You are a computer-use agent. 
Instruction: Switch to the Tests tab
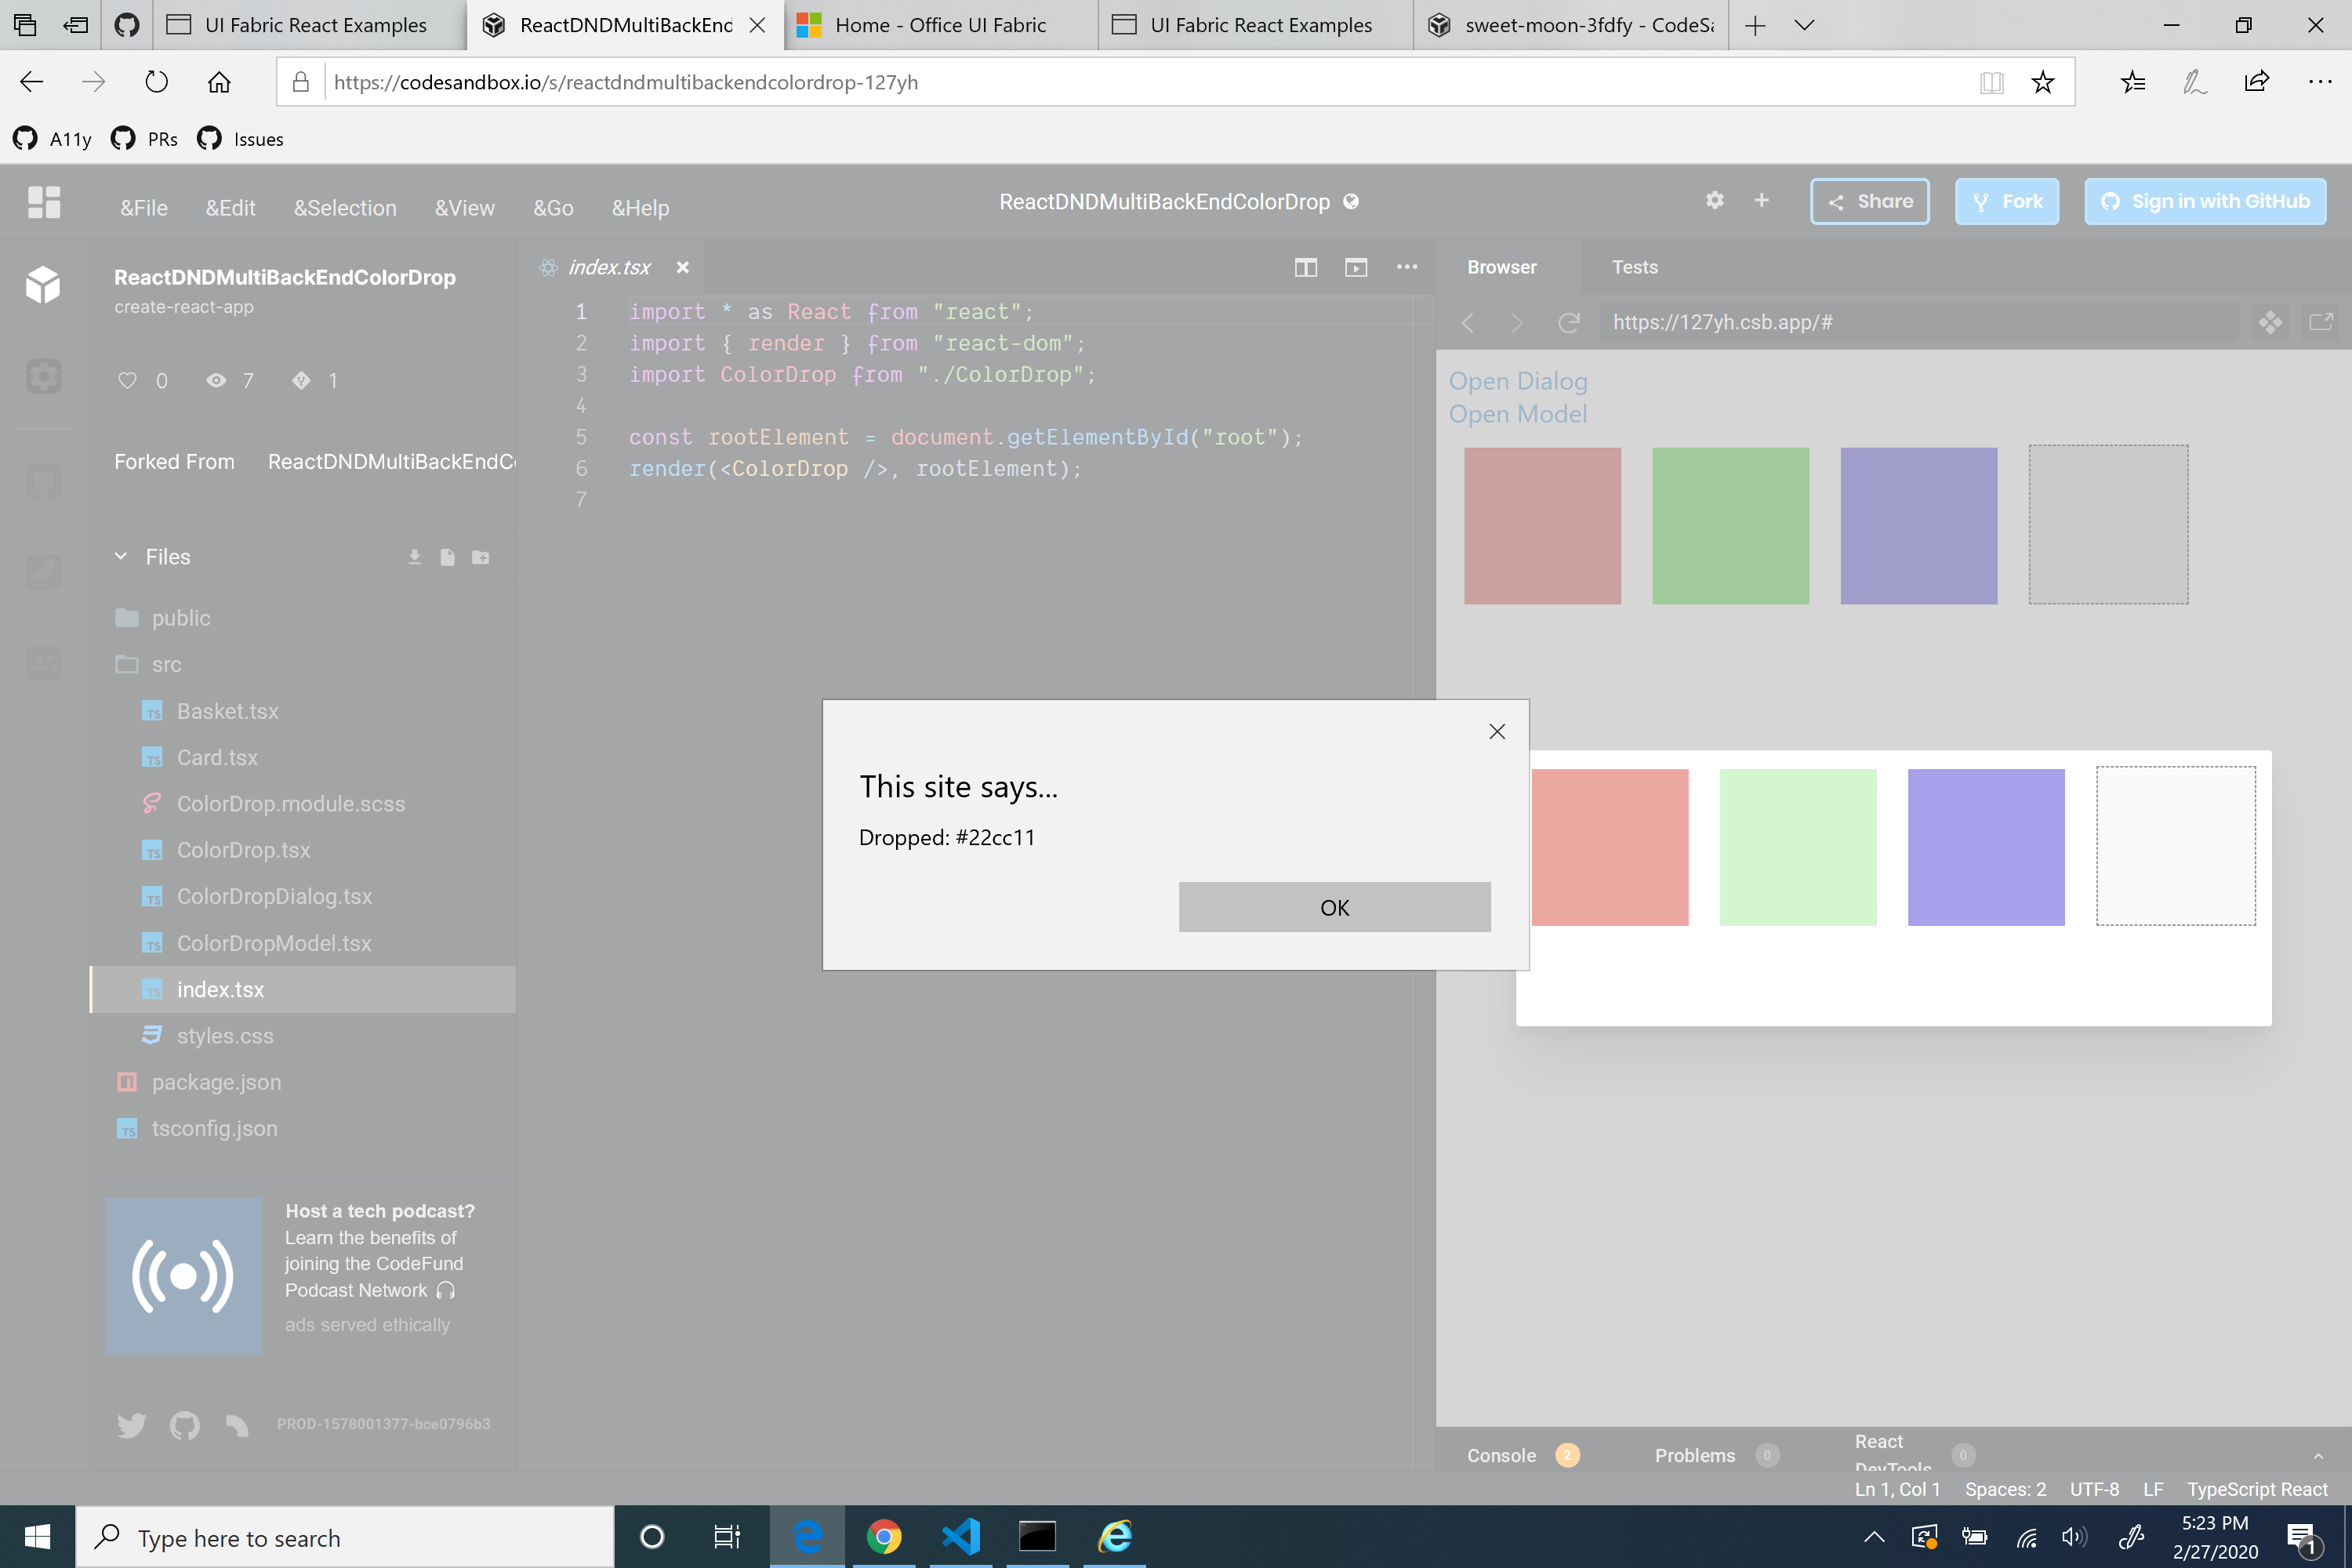1634,267
